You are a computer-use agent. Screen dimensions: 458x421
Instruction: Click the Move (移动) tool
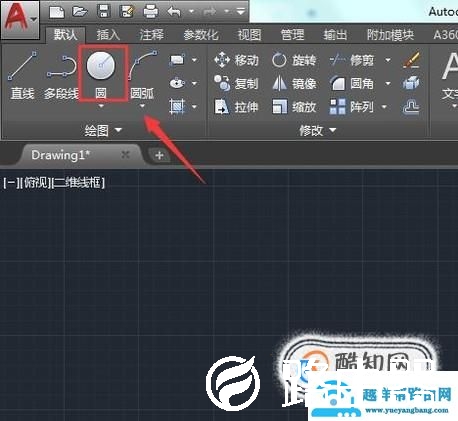click(x=236, y=60)
